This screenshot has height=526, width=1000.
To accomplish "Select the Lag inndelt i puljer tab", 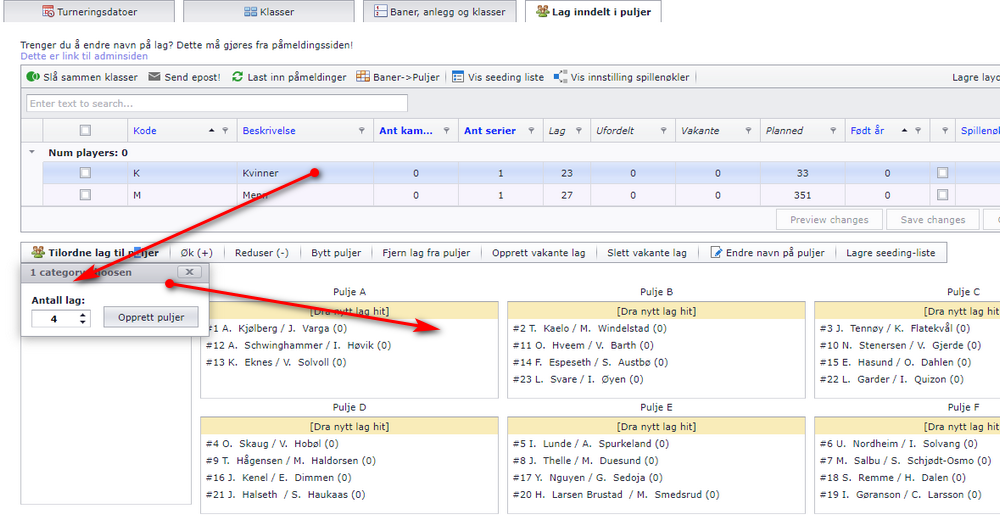I will point(593,11).
